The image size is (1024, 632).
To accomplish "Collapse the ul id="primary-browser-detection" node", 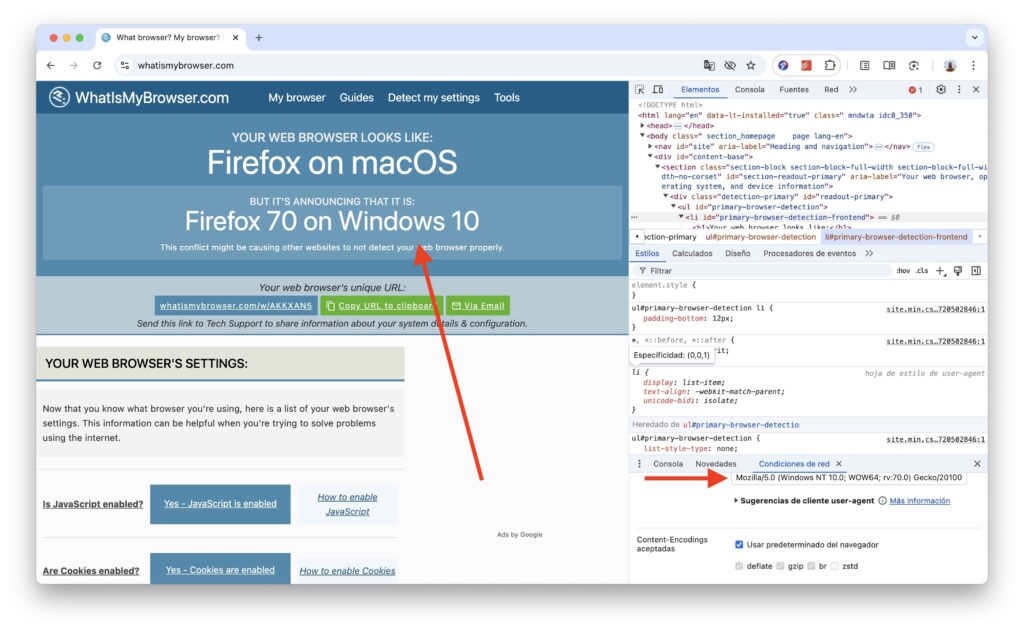I will pyautogui.click(x=673, y=206).
